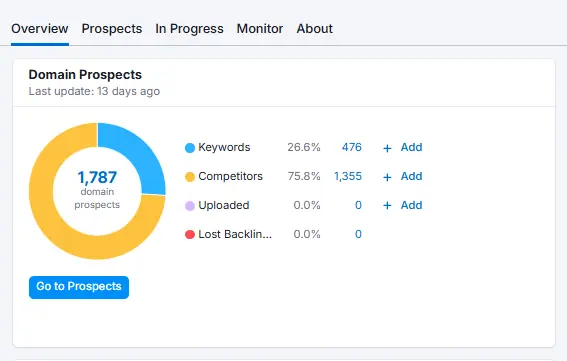Click the Uploaded row's 0.0% percentage
567x361 pixels.
click(x=307, y=205)
